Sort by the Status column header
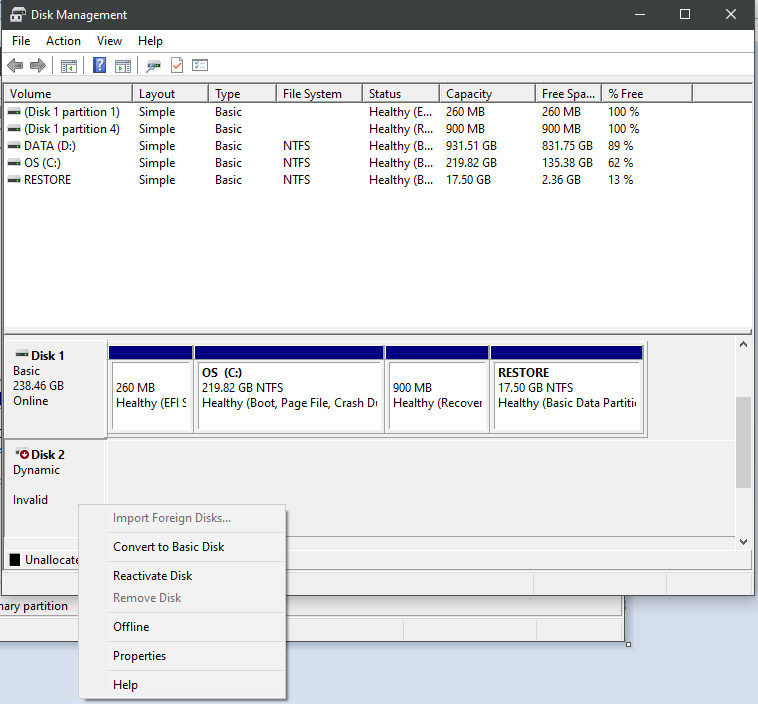758x704 pixels. pyautogui.click(x=401, y=93)
